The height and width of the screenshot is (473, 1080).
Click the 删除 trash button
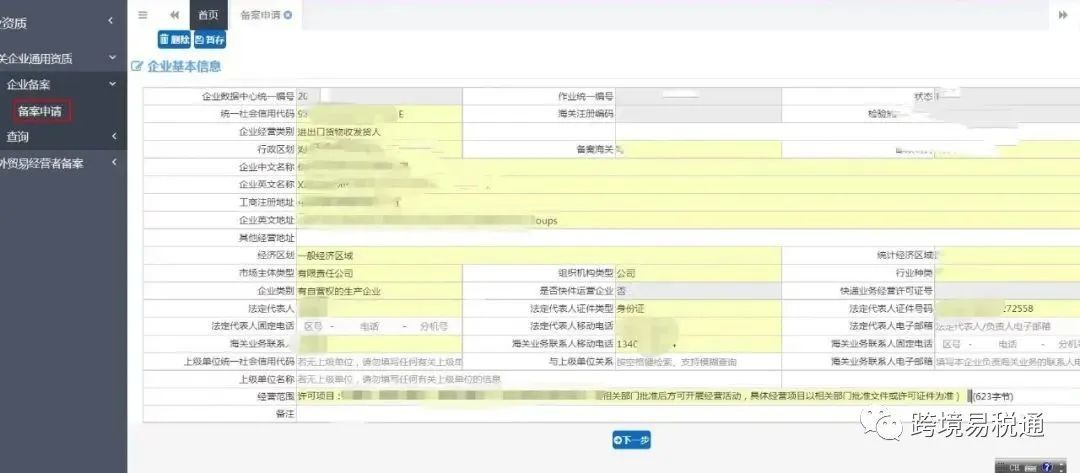coord(174,40)
